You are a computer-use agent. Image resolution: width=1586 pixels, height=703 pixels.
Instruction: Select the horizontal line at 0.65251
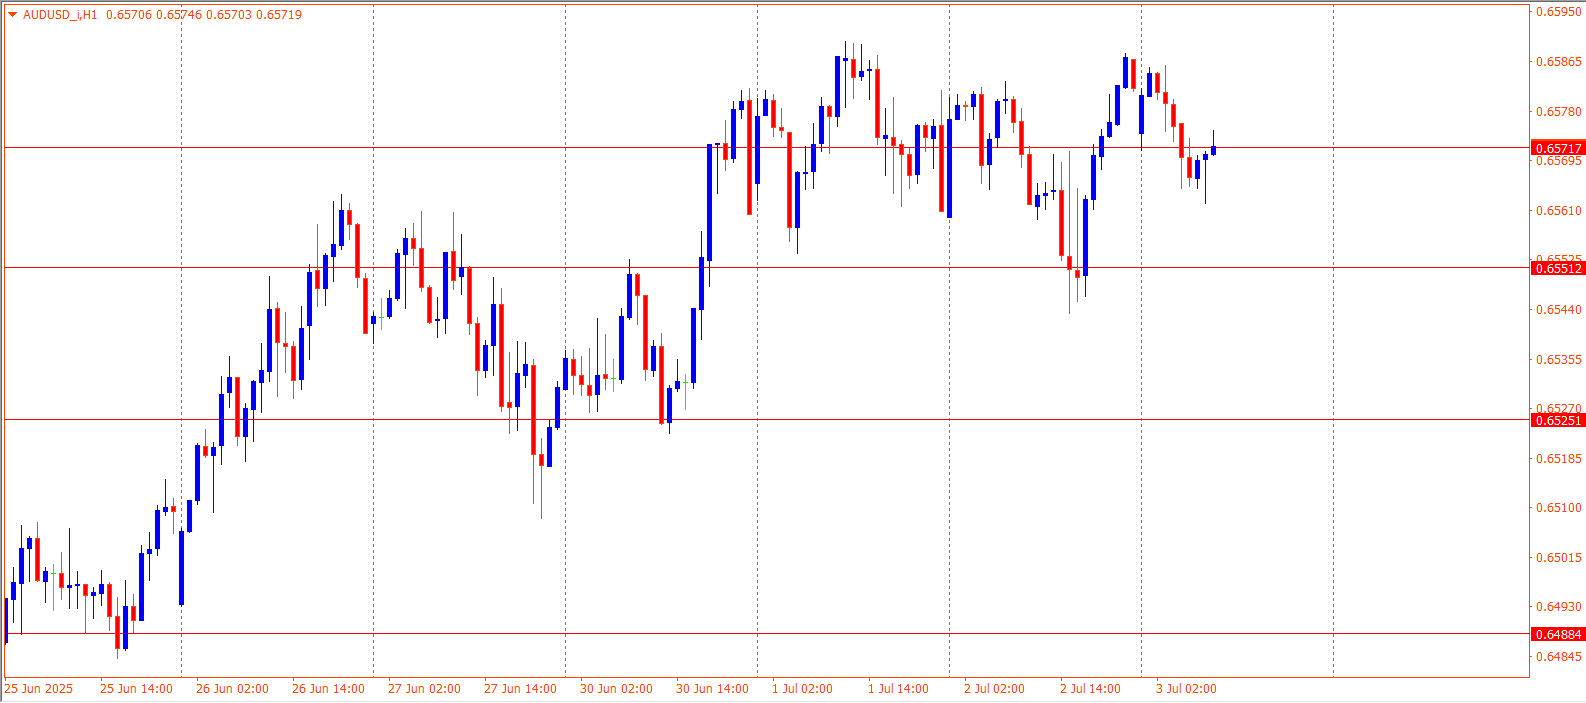pyautogui.click(x=767, y=420)
